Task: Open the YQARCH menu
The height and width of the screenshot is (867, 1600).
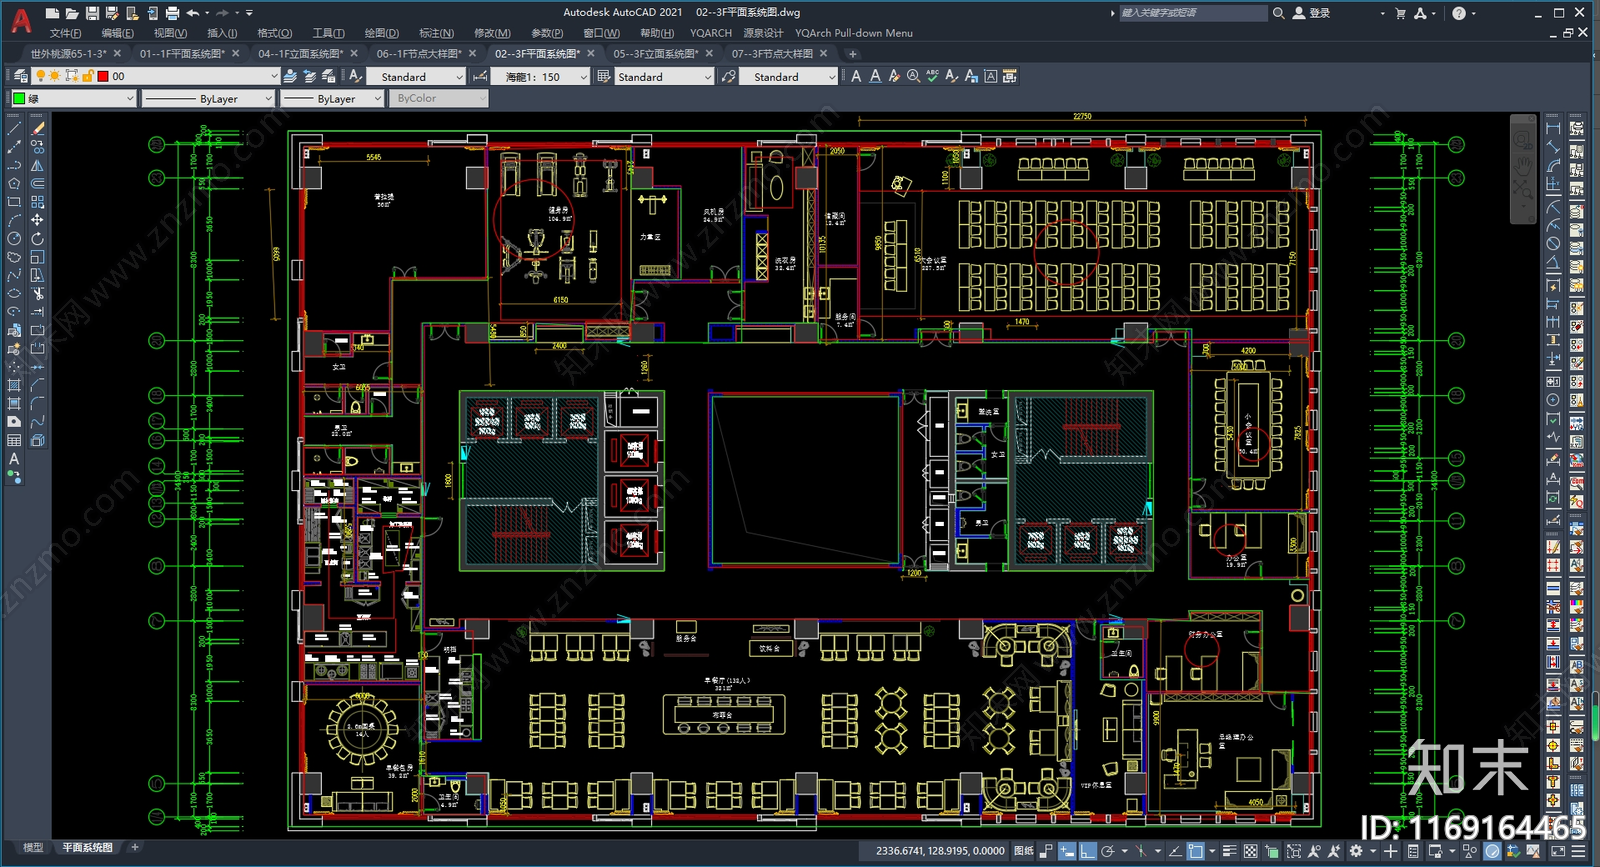Action: click(x=710, y=33)
